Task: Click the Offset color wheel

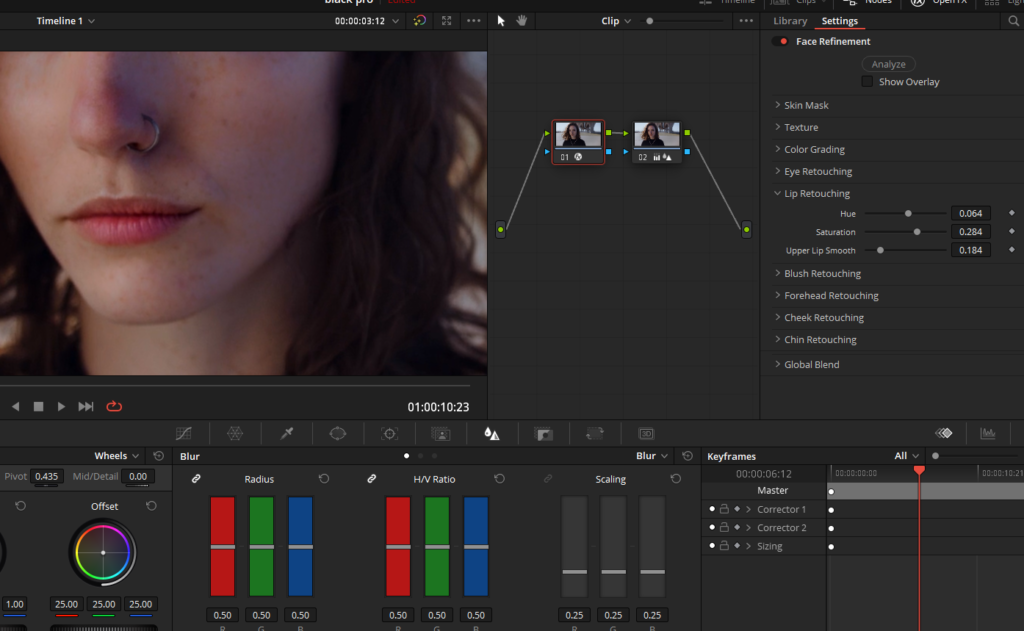Action: click(x=103, y=553)
